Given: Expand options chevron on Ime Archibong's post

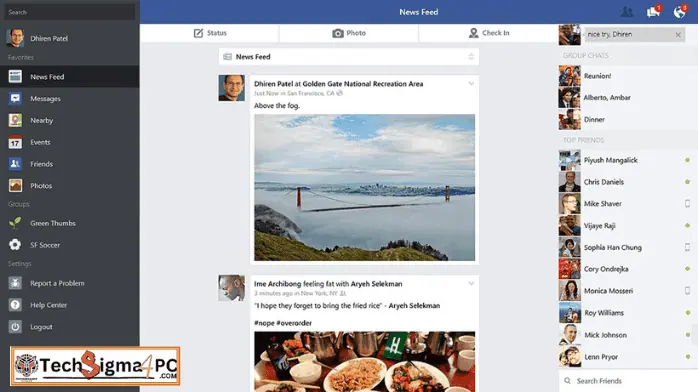Looking at the screenshot, I should (x=471, y=283).
